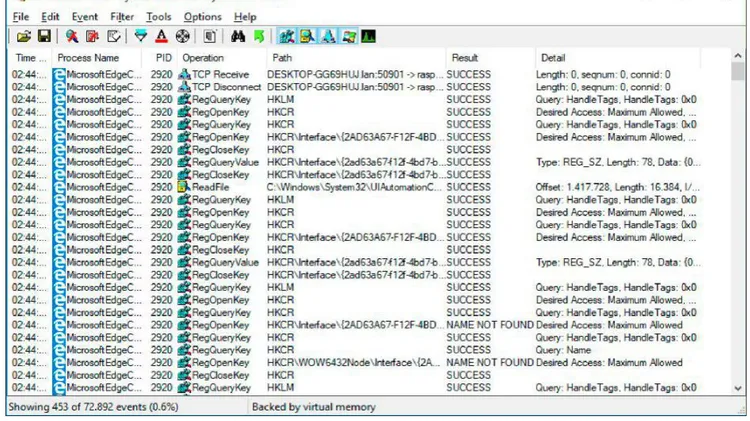Viewport: 750px width, 421px height.
Task: Open the Filter menu
Action: tap(122, 17)
